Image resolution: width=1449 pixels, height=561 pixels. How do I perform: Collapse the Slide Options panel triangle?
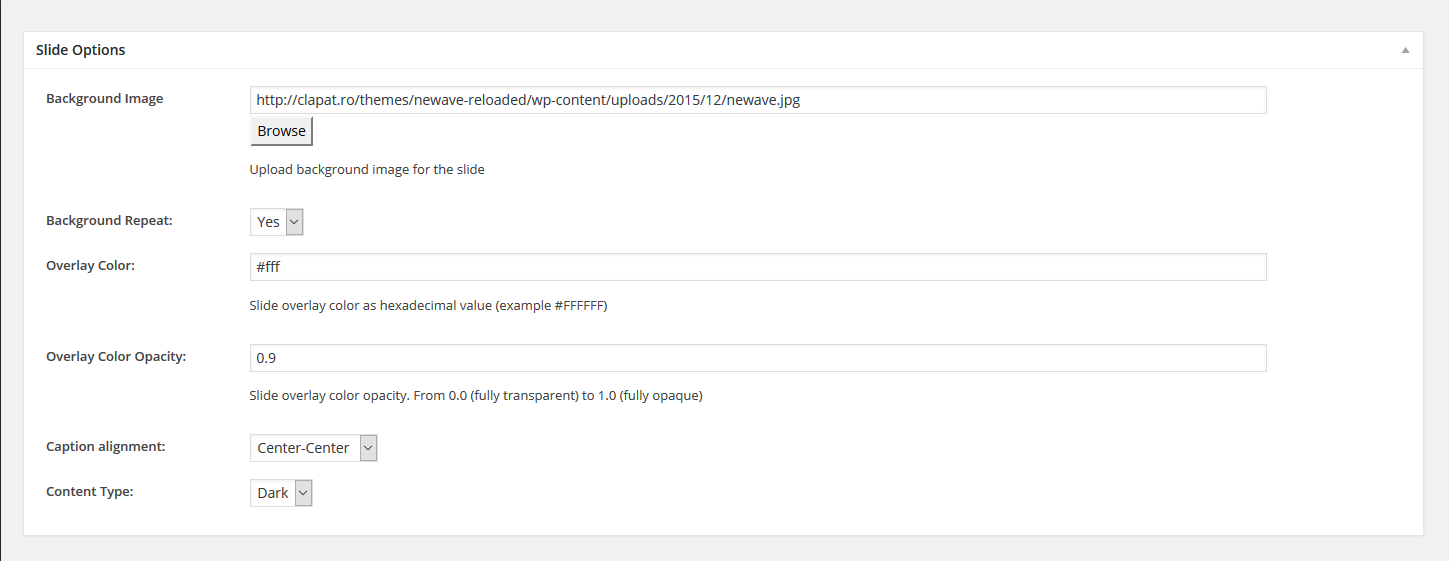1405,50
